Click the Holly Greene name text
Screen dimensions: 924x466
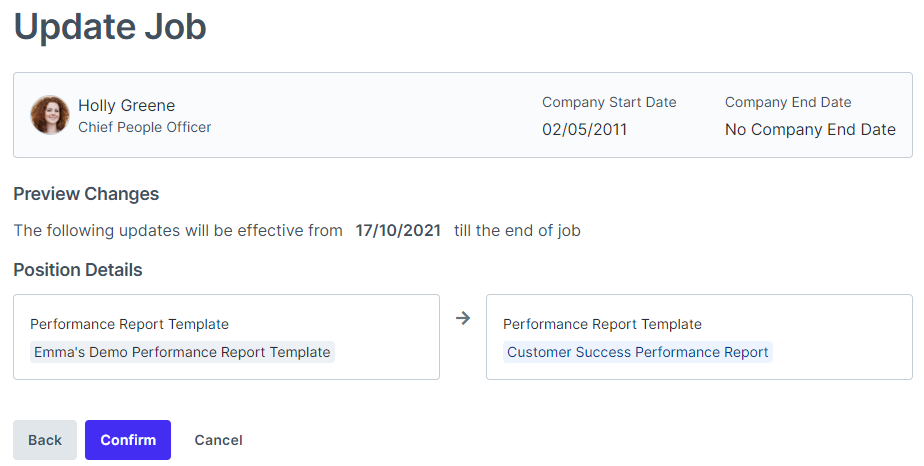126,105
